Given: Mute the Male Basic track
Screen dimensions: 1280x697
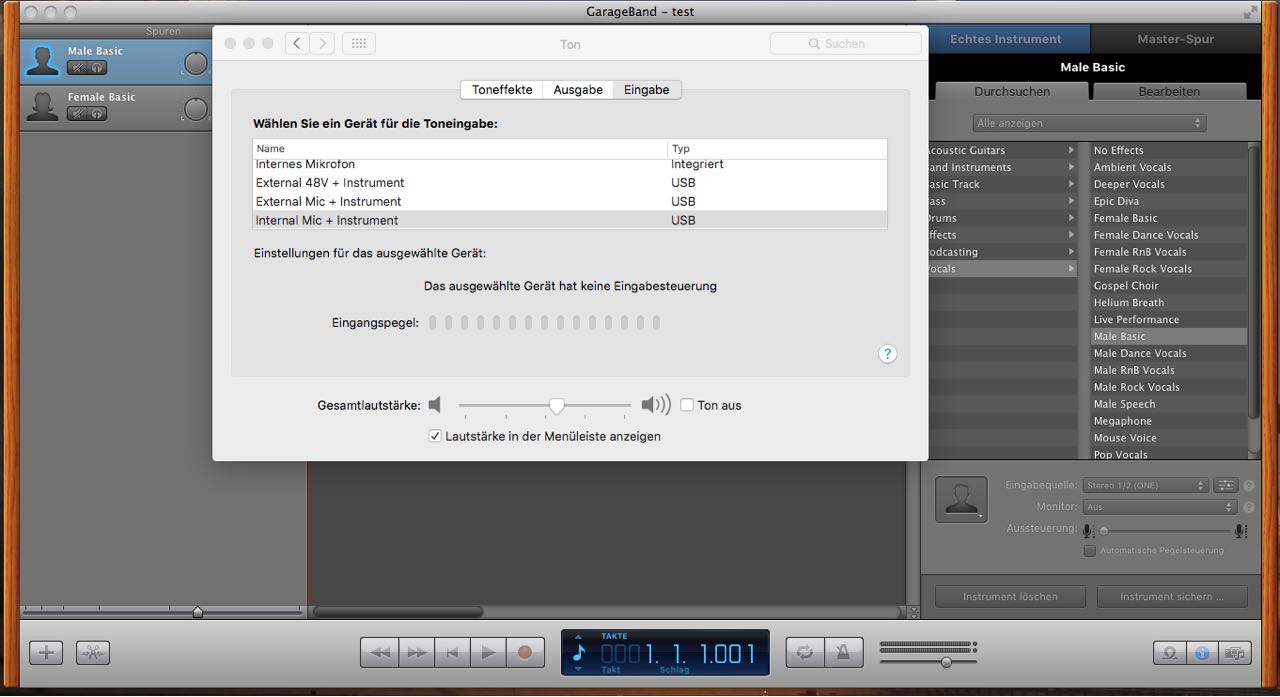Looking at the screenshot, I should [x=77, y=68].
